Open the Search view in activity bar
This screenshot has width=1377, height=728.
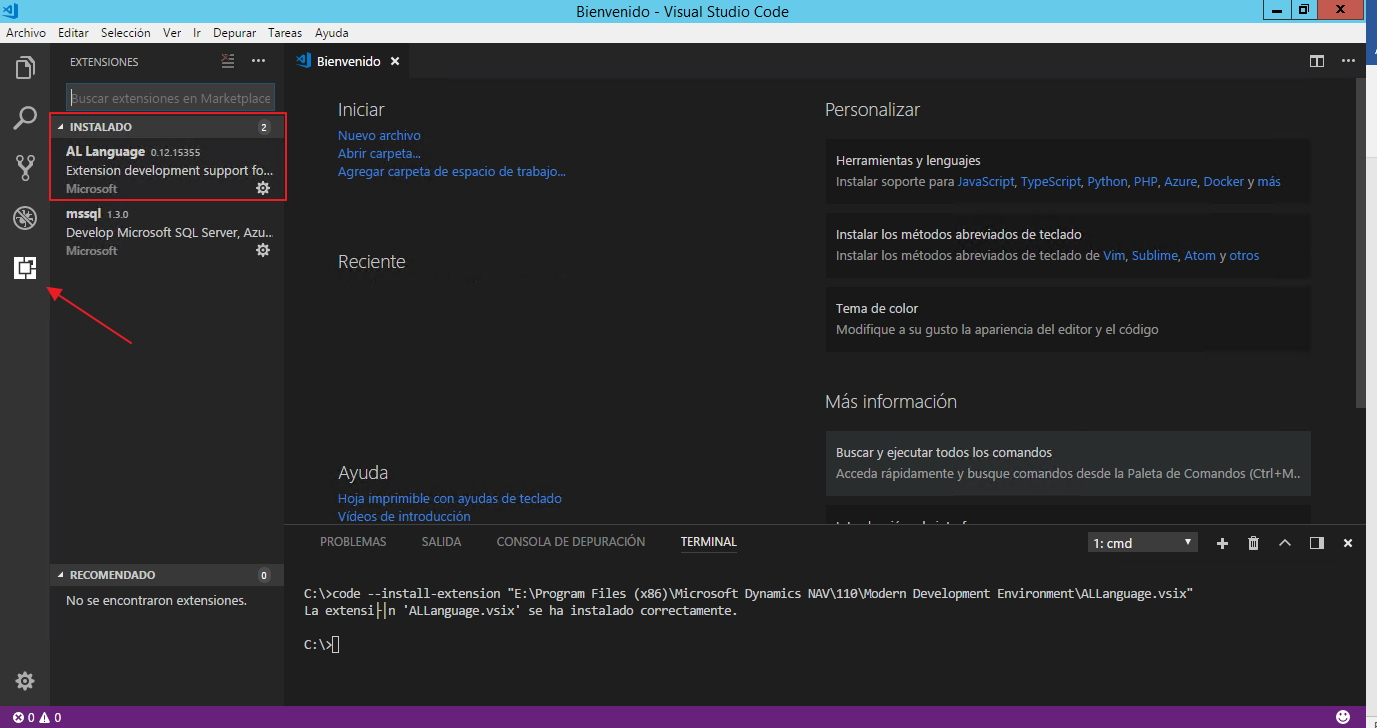[25, 118]
